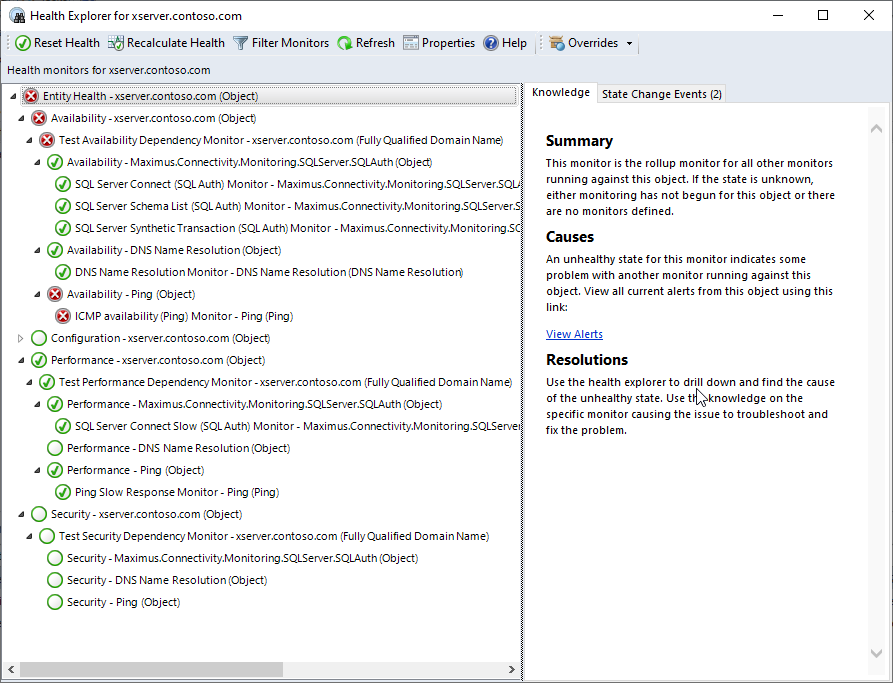
Task: Select the DNS Name Resolution Monitor item
Action: click(268, 272)
